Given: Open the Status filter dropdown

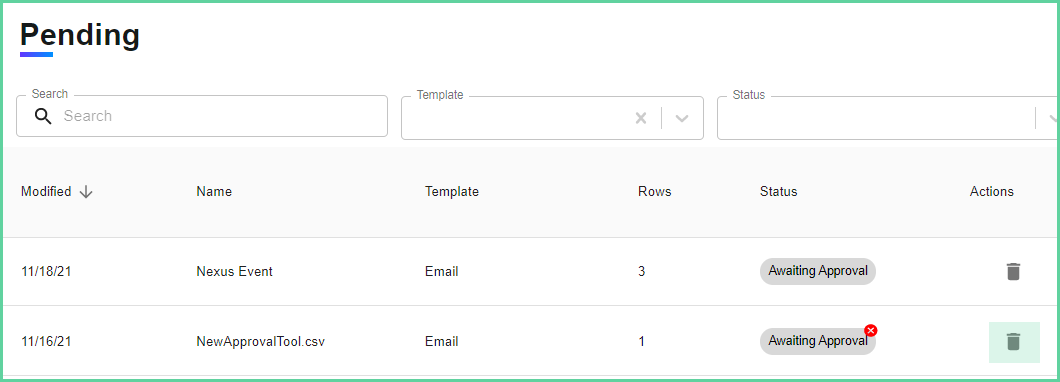Looking at the screenshot, I should (x=887, y=118).
